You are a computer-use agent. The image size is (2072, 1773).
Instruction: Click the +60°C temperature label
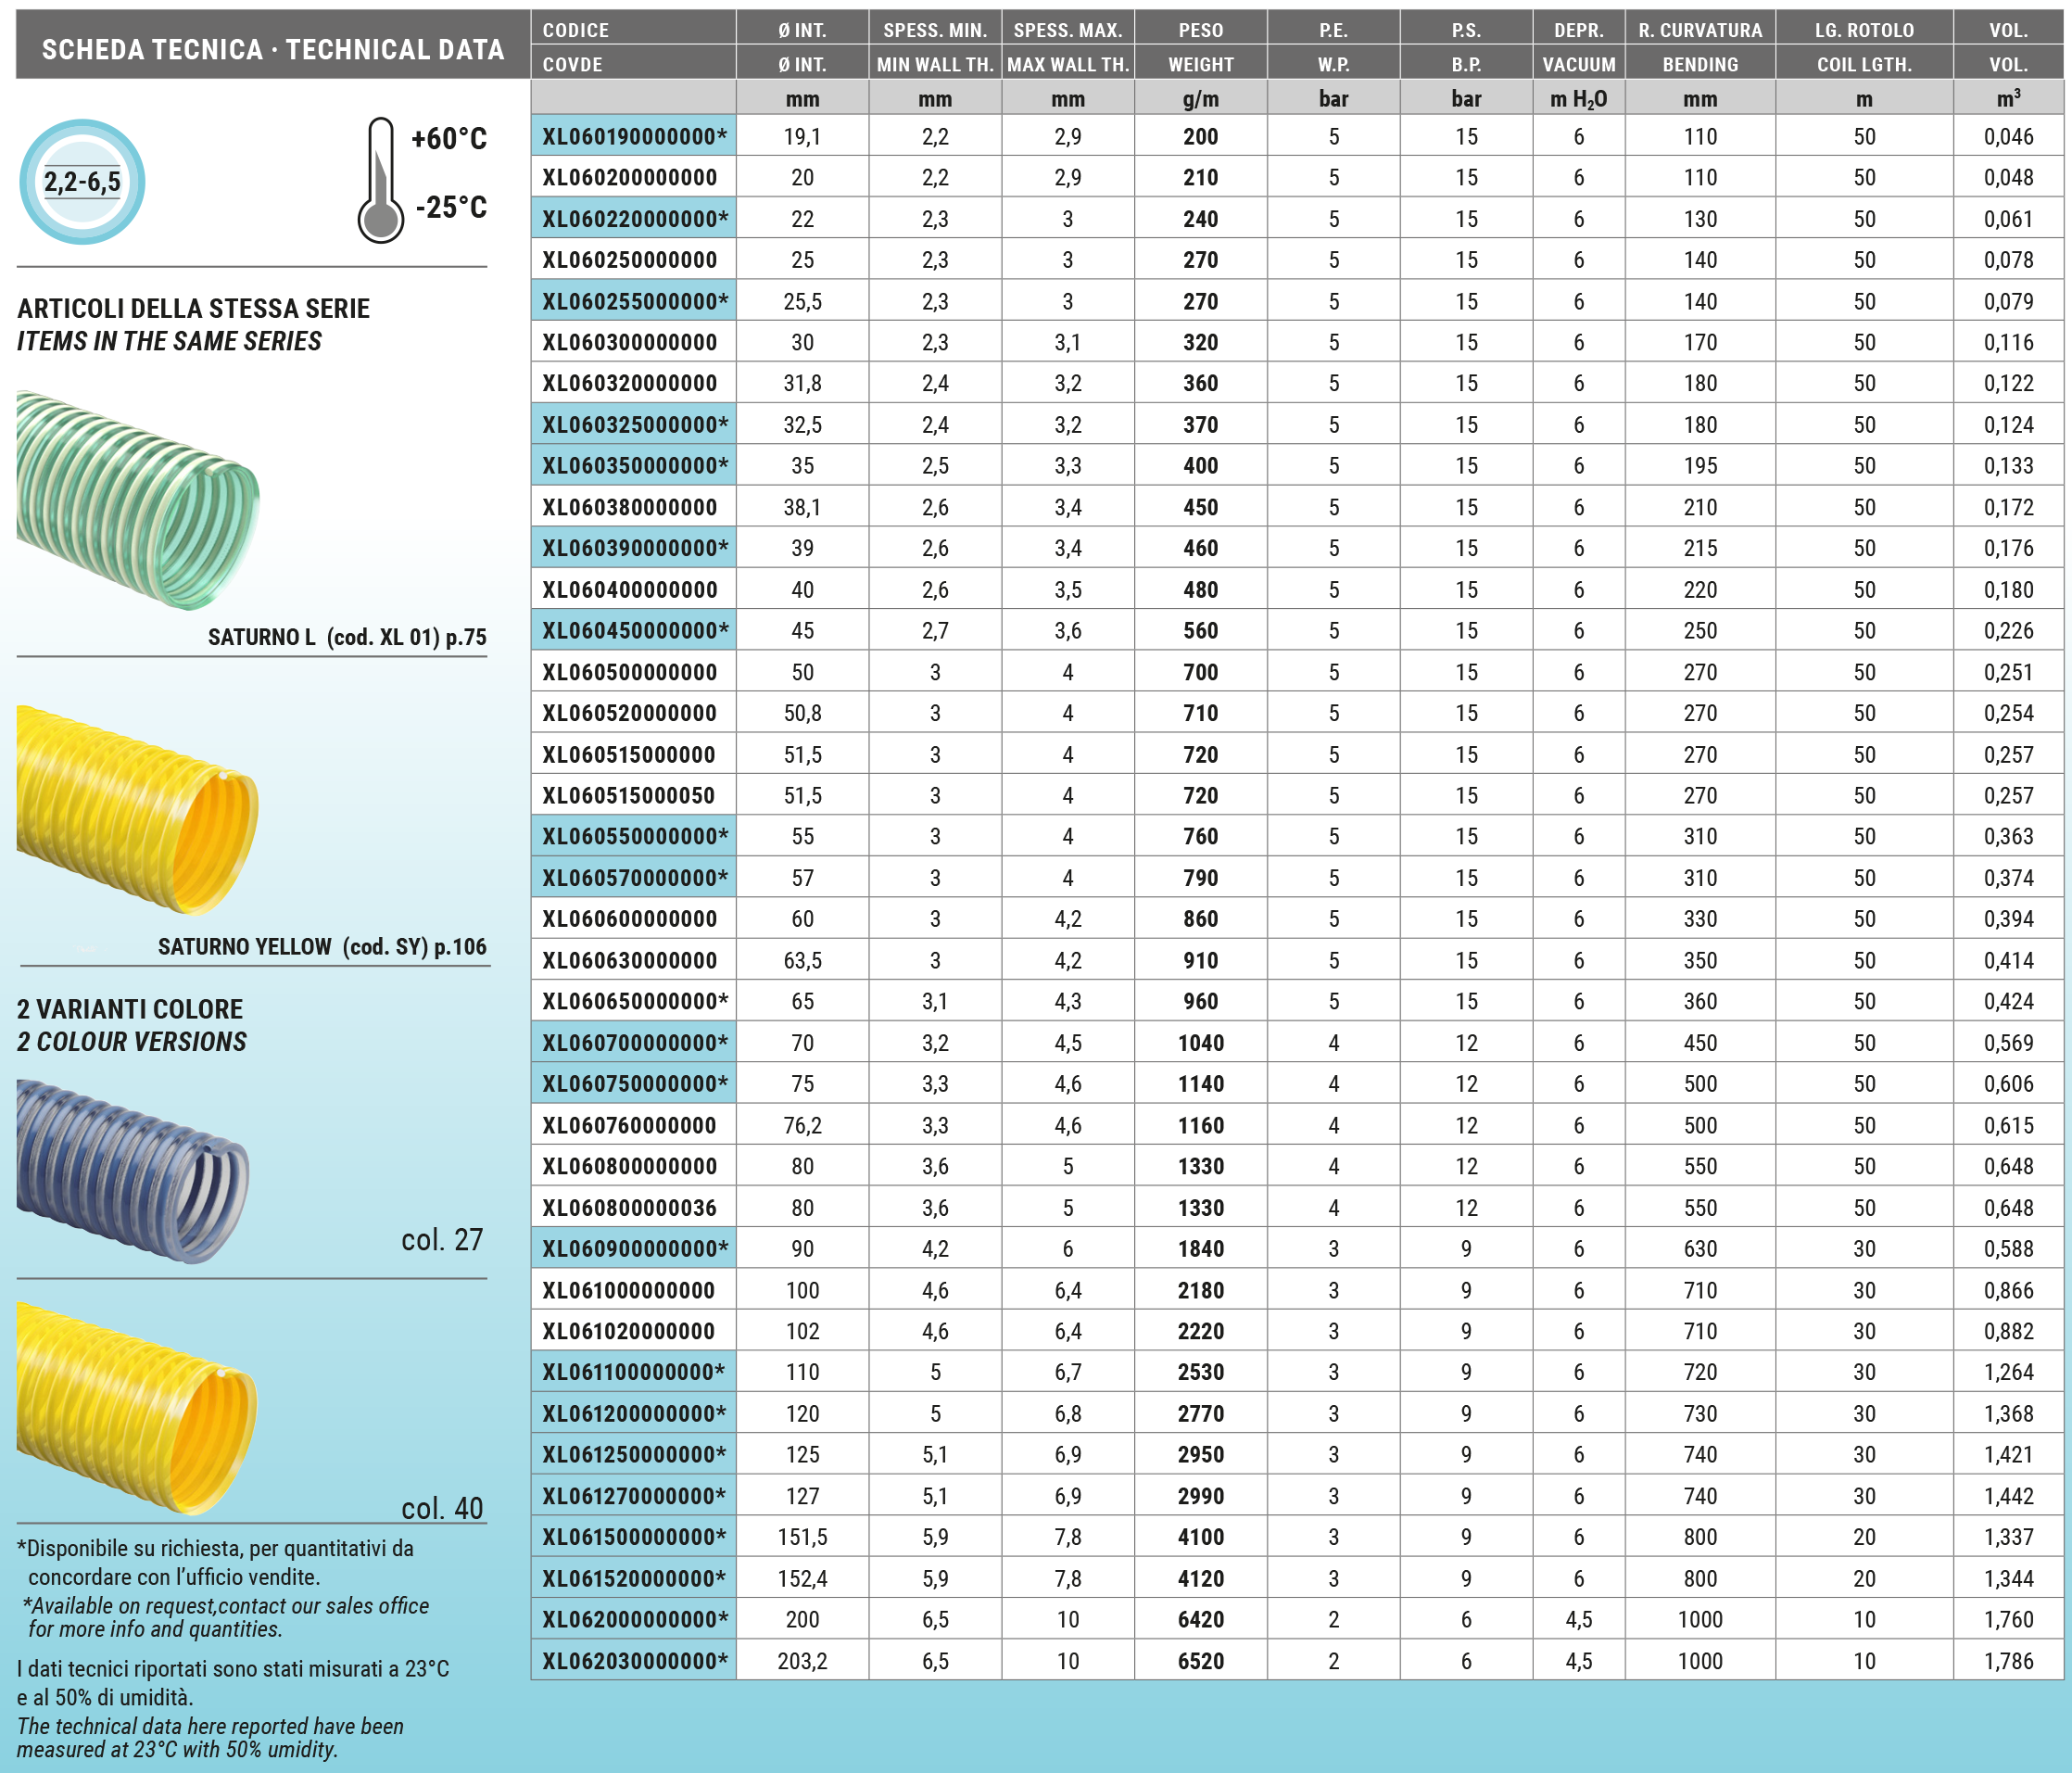449,138
